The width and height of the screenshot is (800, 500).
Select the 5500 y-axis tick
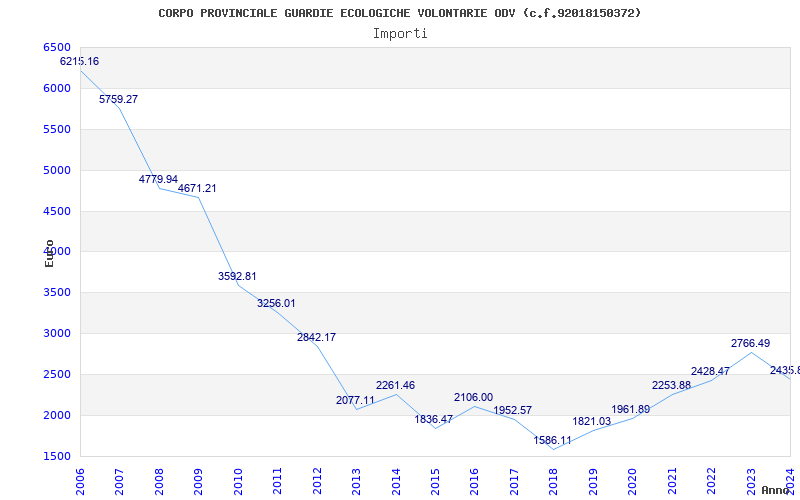(x=57, y=129)
